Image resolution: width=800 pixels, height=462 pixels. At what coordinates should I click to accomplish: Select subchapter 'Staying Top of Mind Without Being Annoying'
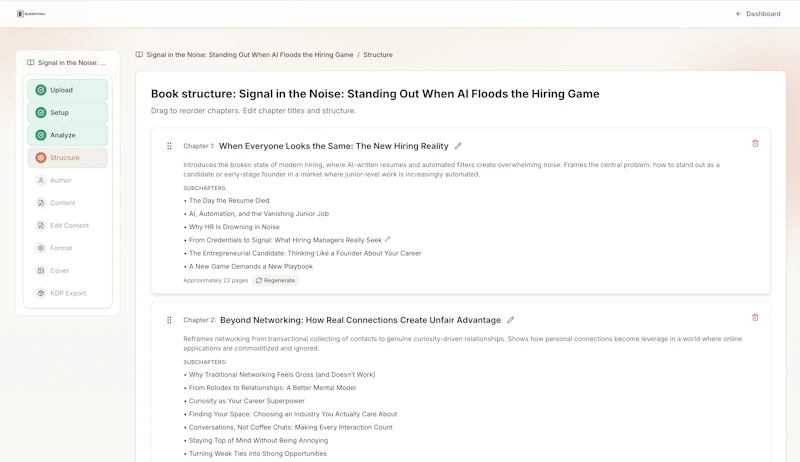pos(259,441)
